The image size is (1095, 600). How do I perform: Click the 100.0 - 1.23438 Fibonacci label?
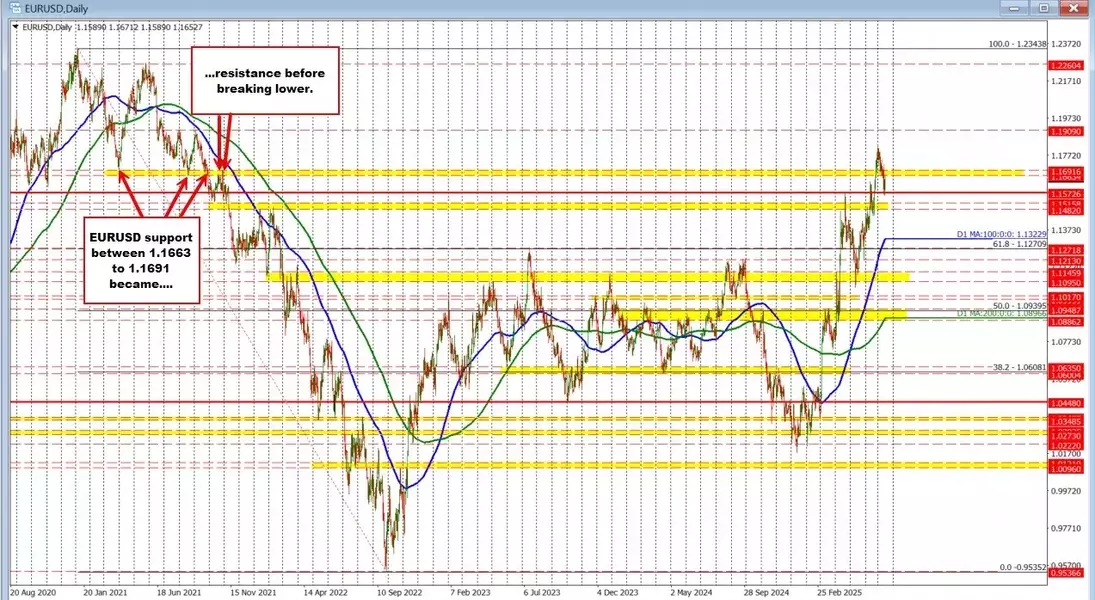click(x=1017, y=44)
